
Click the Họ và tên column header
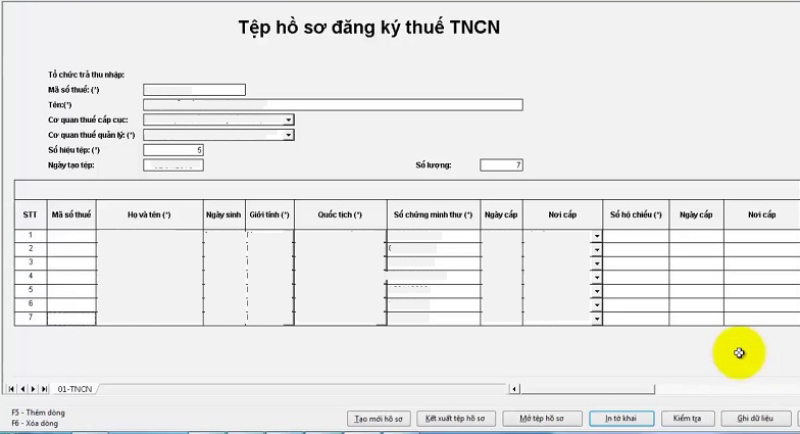pyautogui.click(x=149, y=215)
